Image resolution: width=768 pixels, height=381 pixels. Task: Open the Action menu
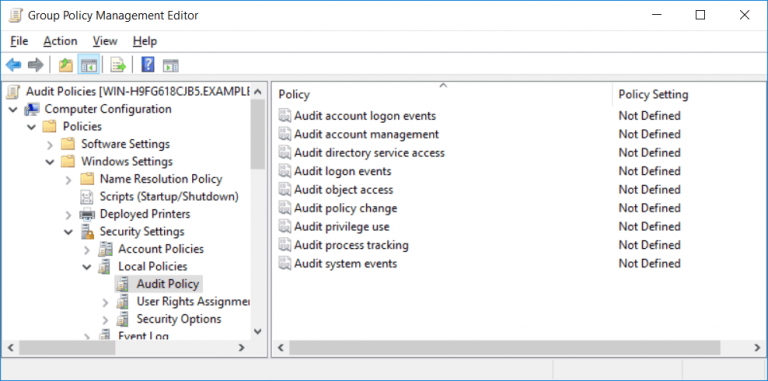click(x=60, y=41)
